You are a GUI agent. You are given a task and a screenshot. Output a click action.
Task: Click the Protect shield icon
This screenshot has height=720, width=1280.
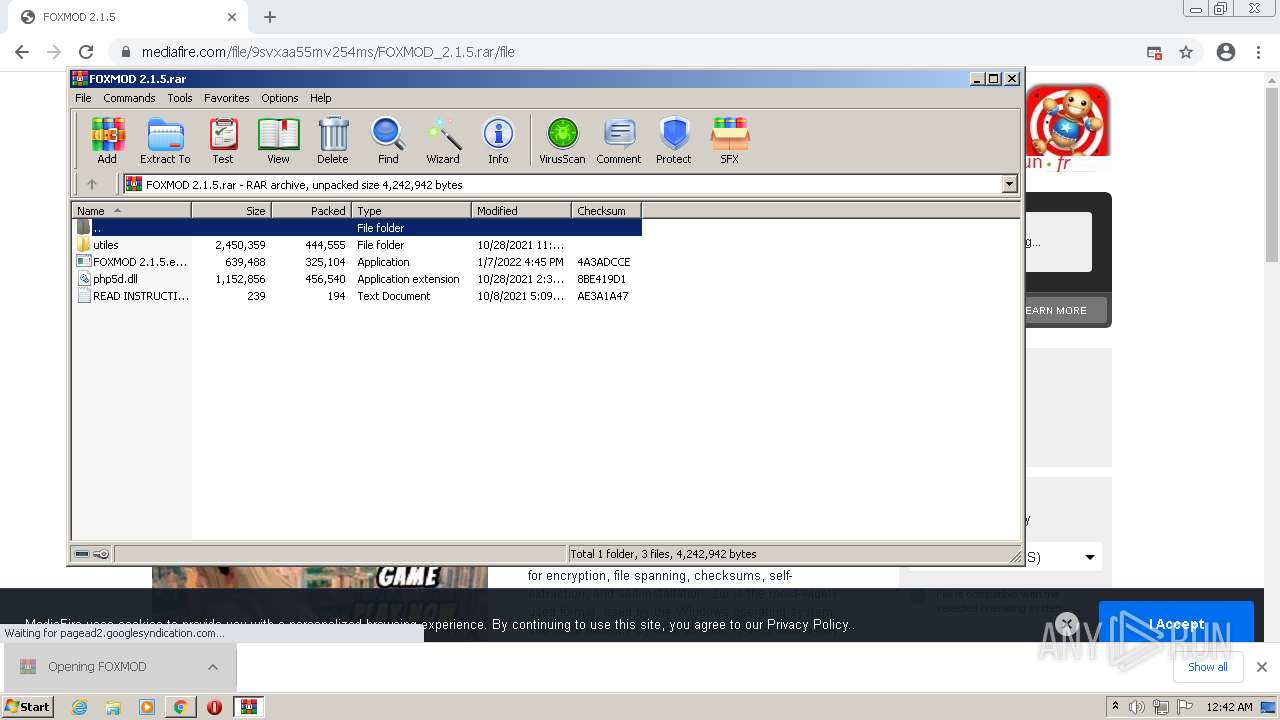pos(674,140)
